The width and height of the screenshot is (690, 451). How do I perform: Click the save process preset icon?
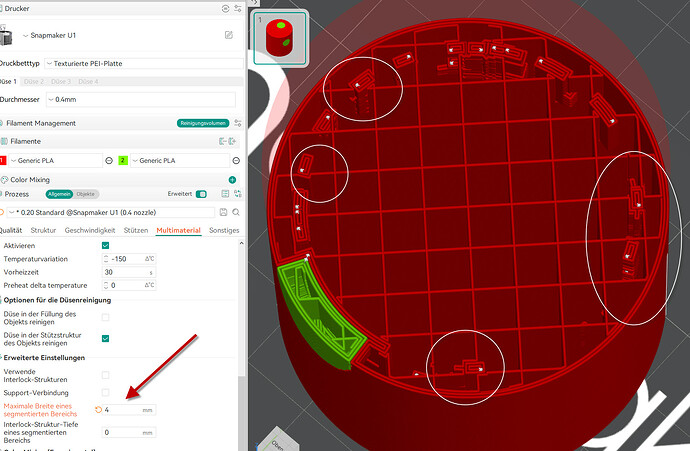(224, 212)
